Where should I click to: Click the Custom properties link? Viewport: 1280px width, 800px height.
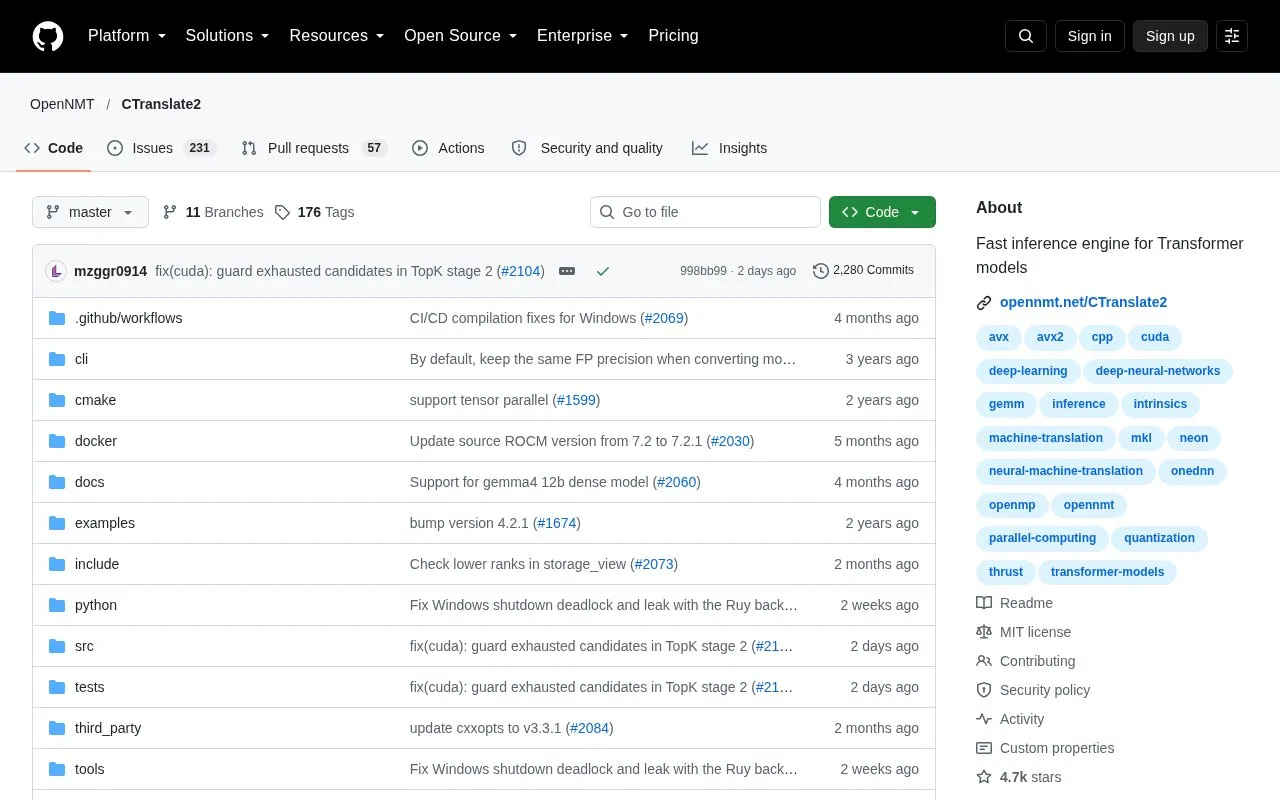1057,748
